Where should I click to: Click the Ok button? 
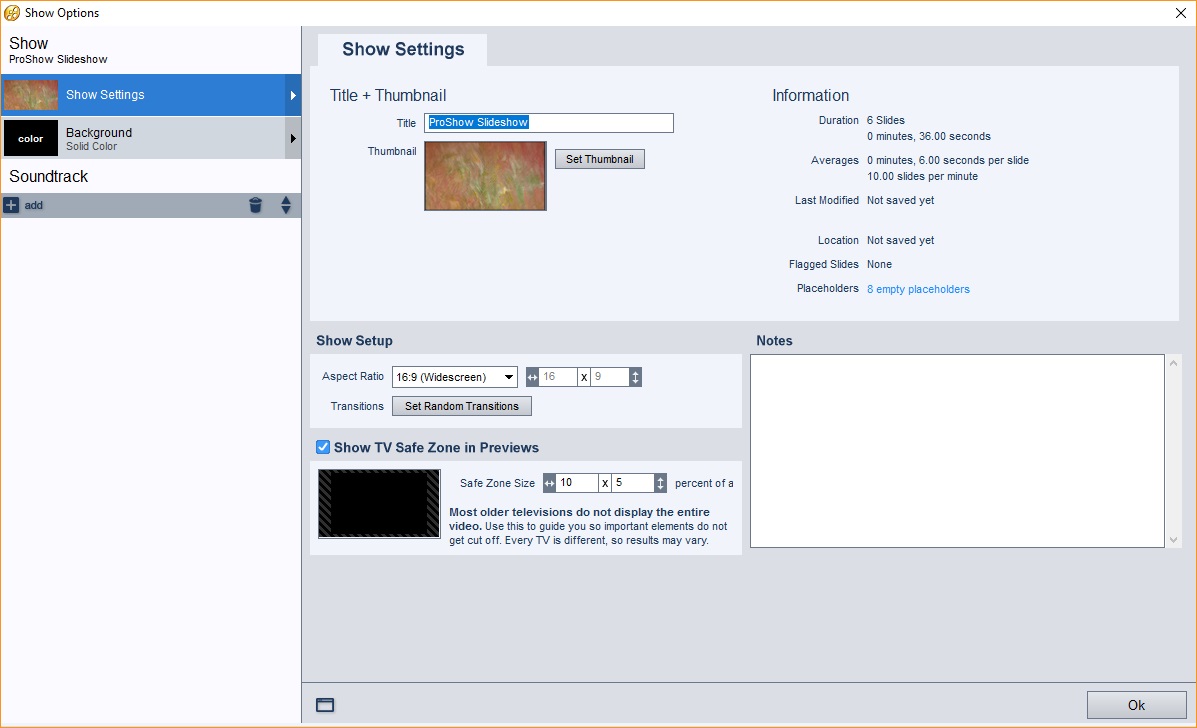click(x=1137, y=705)
